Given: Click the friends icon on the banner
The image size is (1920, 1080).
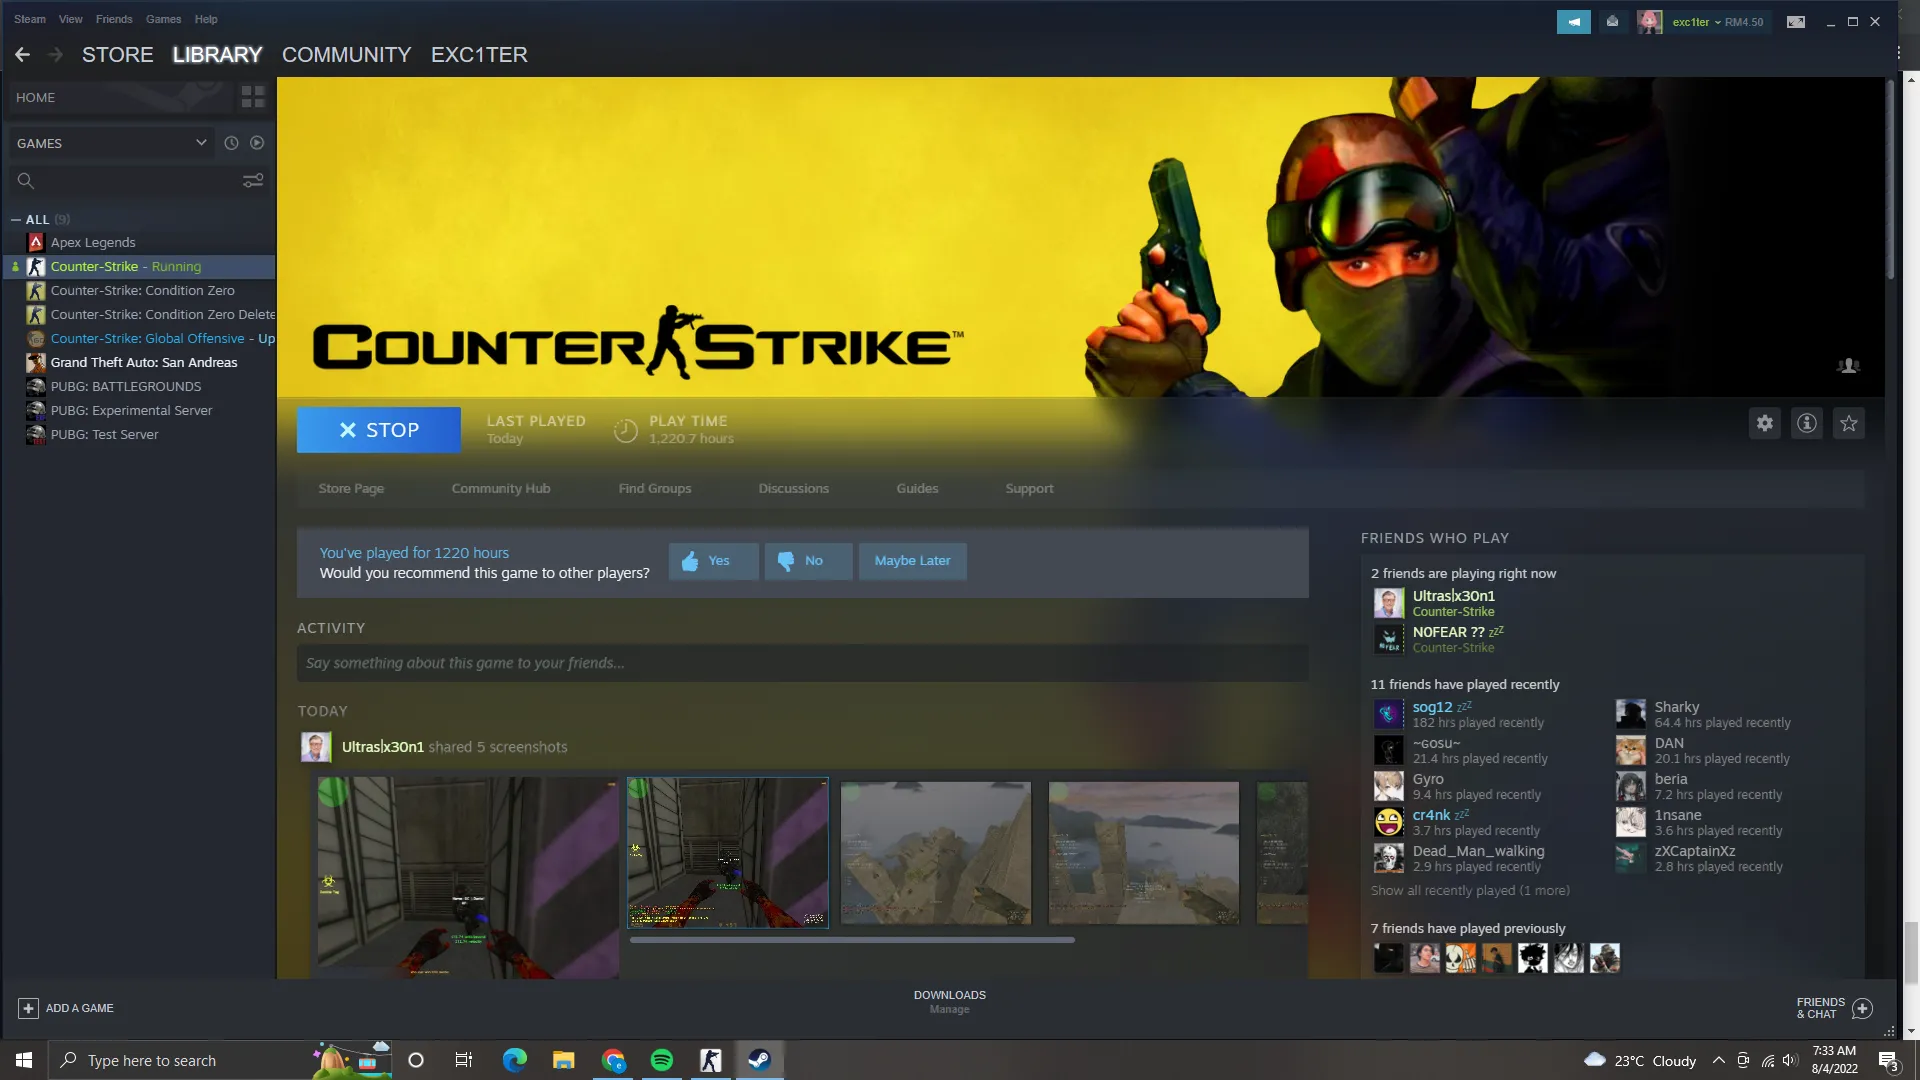Looking at the screenshot, I should 1849,366.
